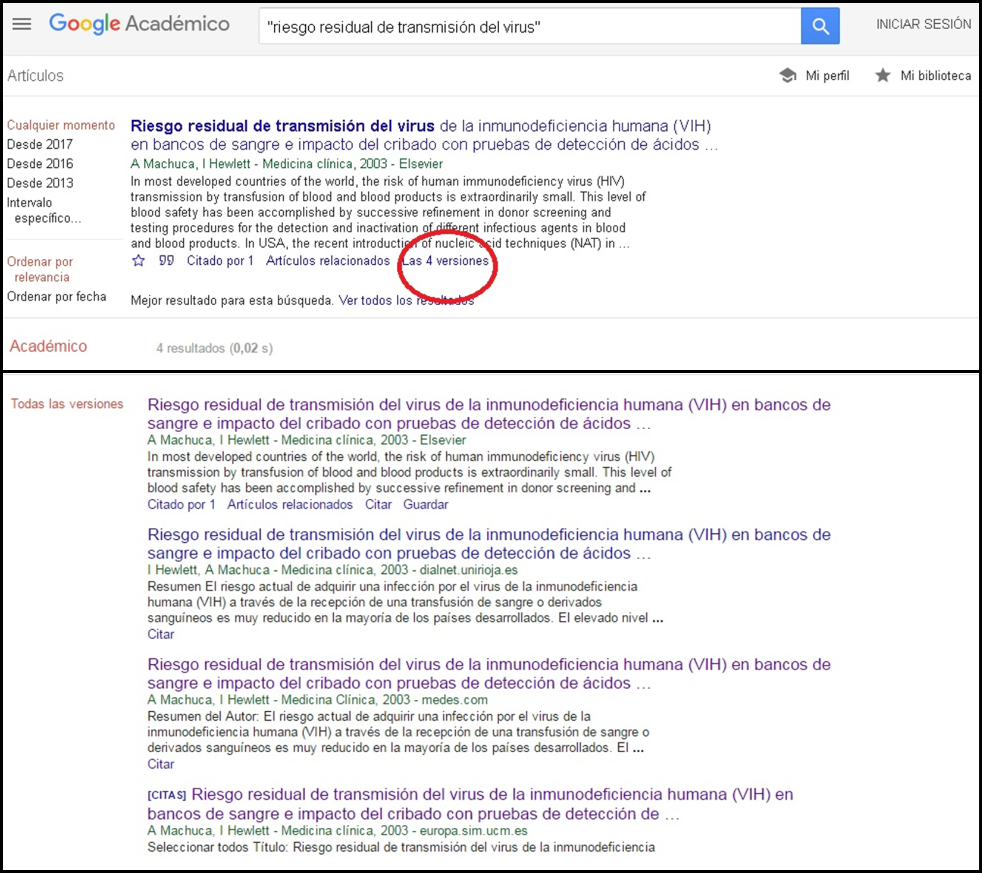The image size is (982, 873).
Task: Click INICIAR SESIÓN
Action: click(923, 25)
